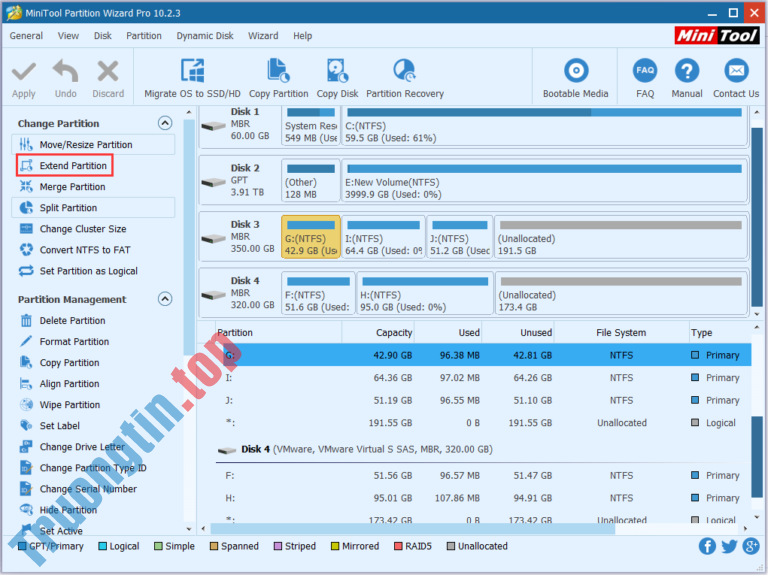The height and width of the screenshot is (575, 768).
Task: Select partition J: row in table
Action: 483,400
